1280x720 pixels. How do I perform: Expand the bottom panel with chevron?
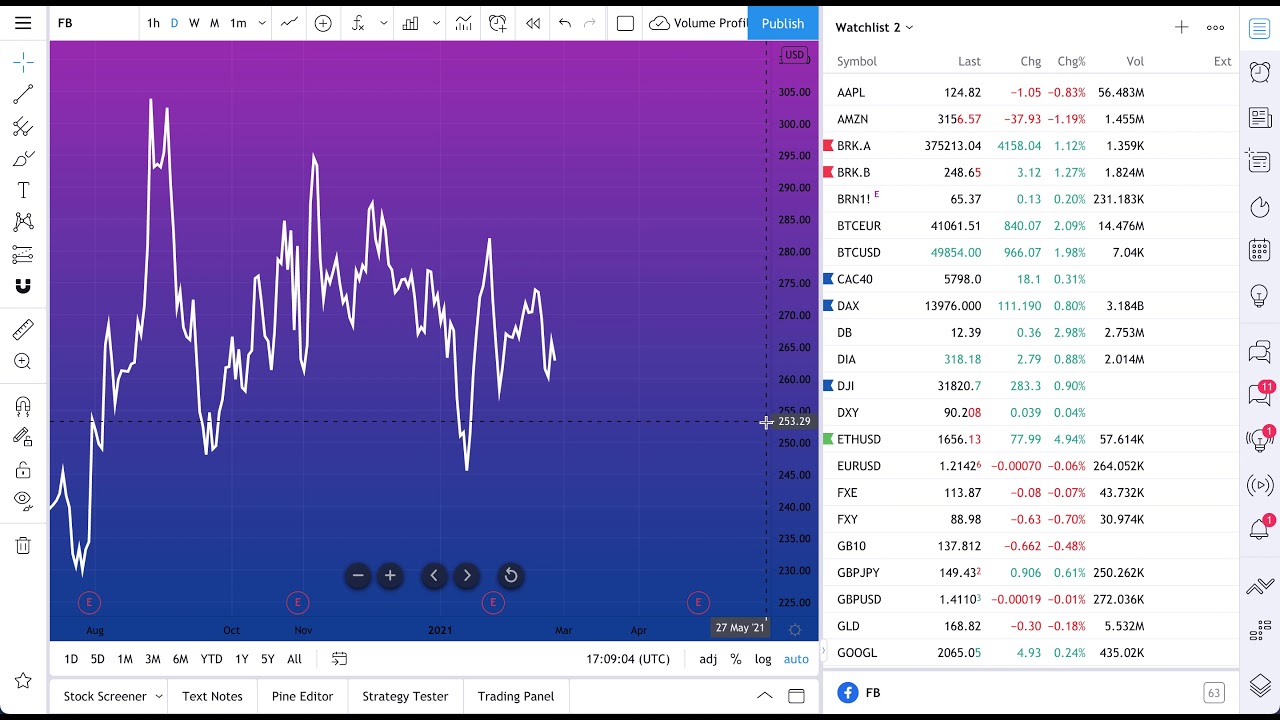[764, 696]
